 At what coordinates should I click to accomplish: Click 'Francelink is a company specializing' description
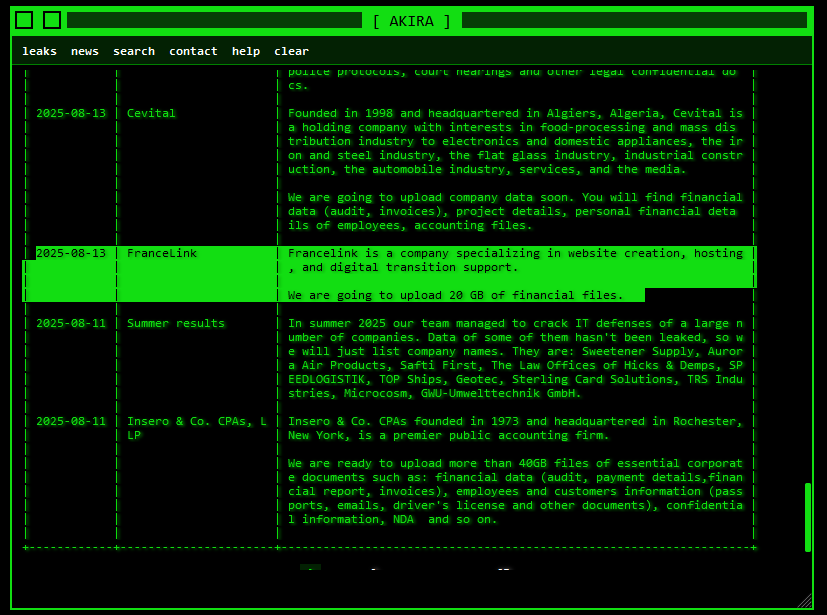[x=515, y=260]
